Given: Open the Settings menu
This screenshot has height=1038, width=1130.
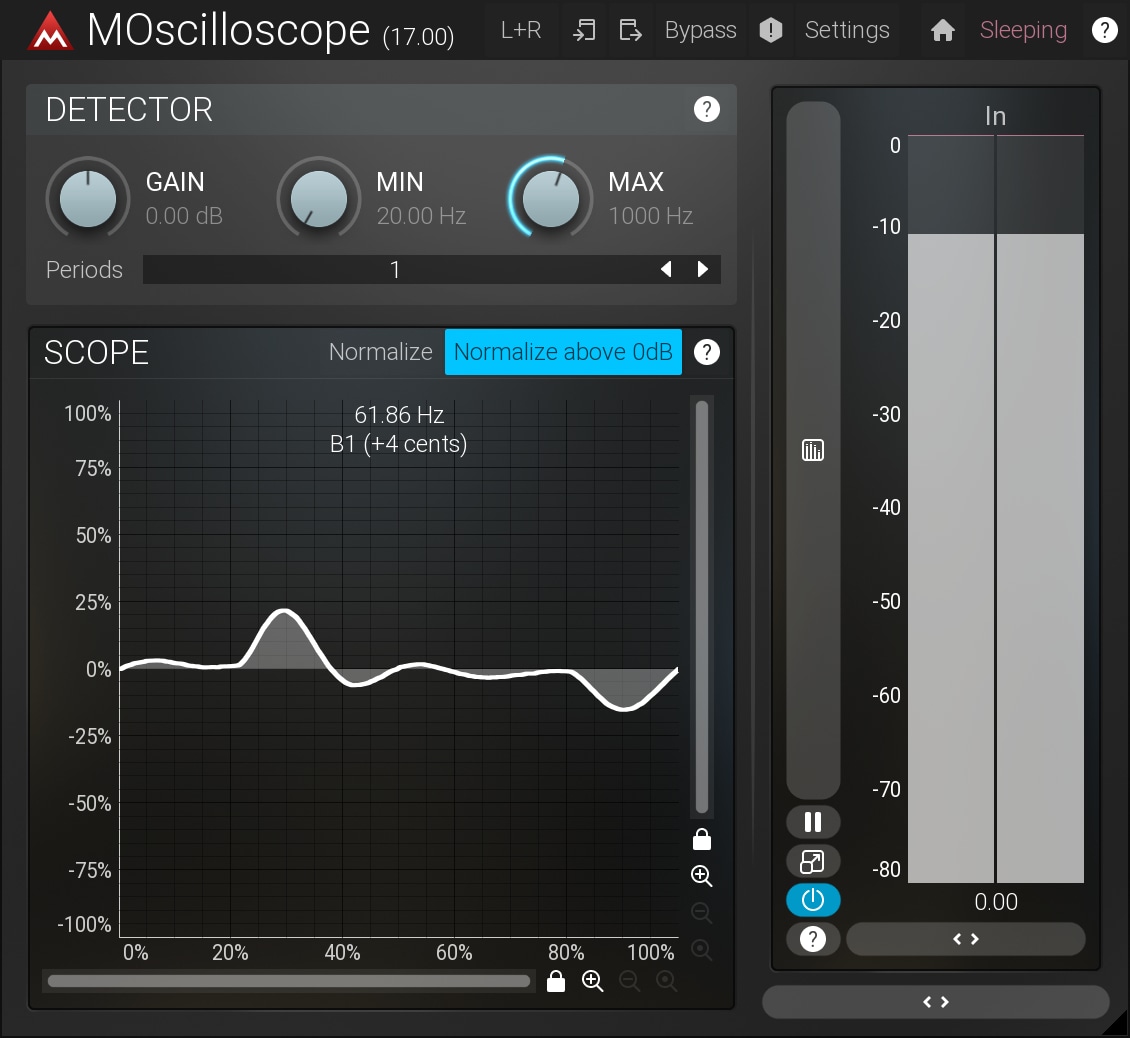Looking at the screenshot, I should click(x=847, y=31).
